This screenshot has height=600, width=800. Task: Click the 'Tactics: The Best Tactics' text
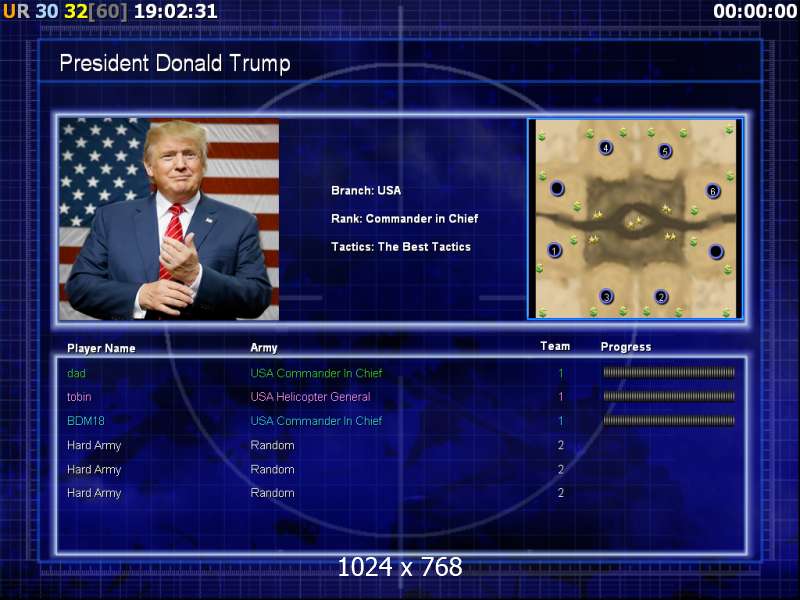click(x=401, y=247)
